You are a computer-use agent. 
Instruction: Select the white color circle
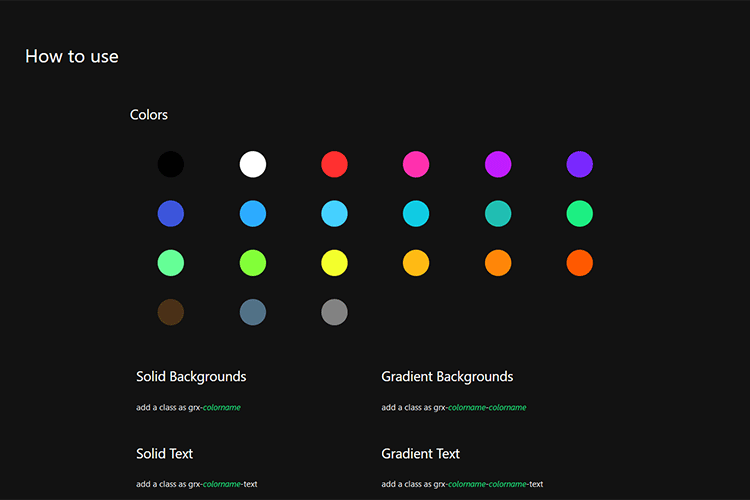253,164
